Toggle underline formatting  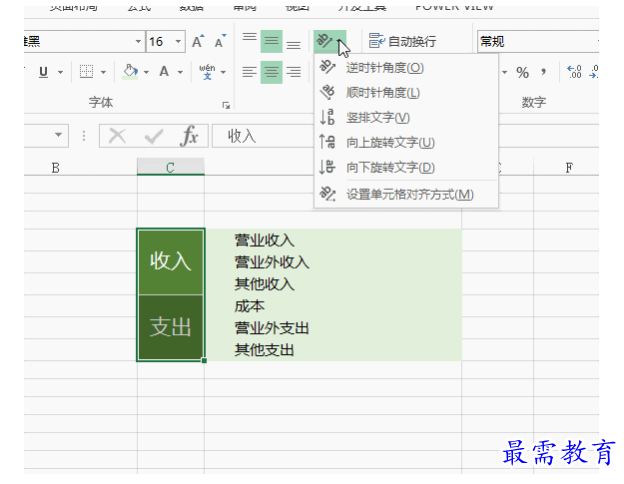pos(43,72)
